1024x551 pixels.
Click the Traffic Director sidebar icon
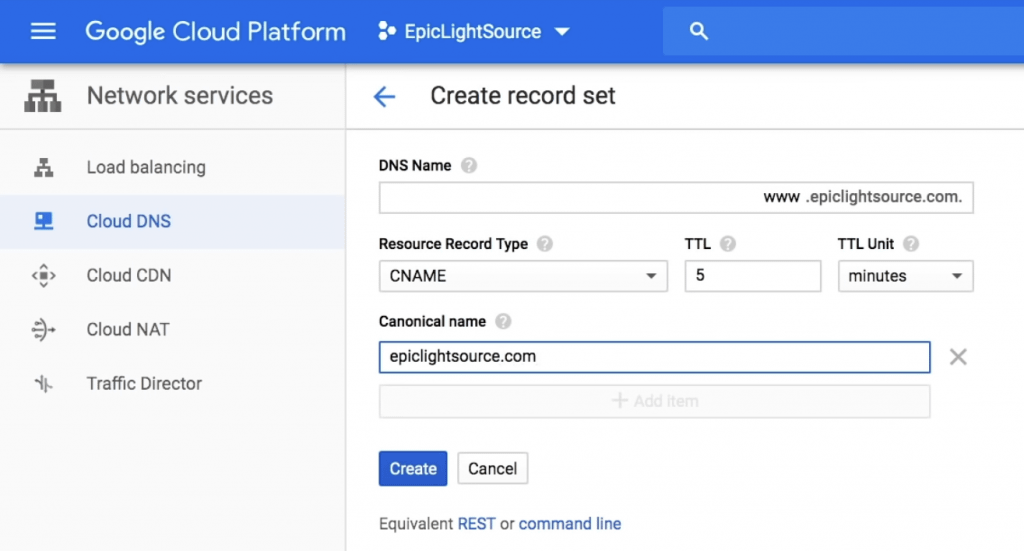click(44, 384)
